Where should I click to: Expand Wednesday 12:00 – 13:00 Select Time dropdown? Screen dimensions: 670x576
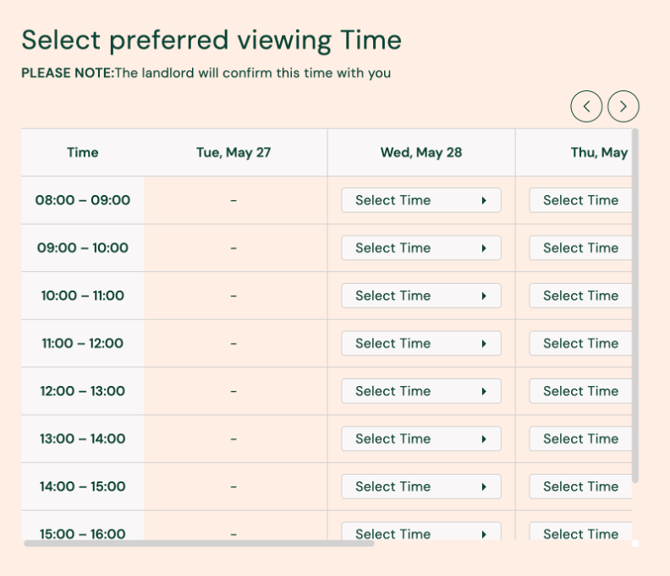click(421, 391)
